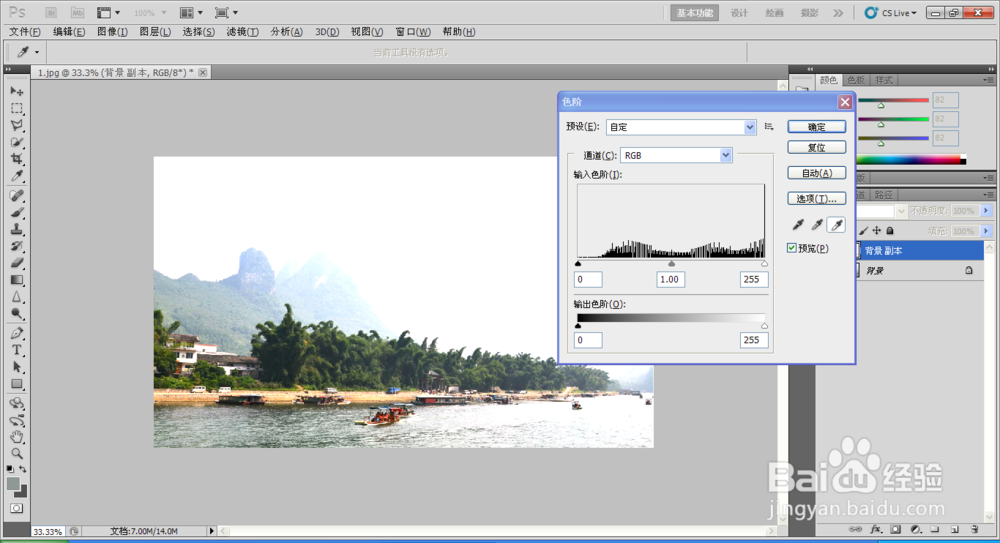The image size is (1000, 543).
Task: Switch to the Swatches tab
Action: (856, 80)
